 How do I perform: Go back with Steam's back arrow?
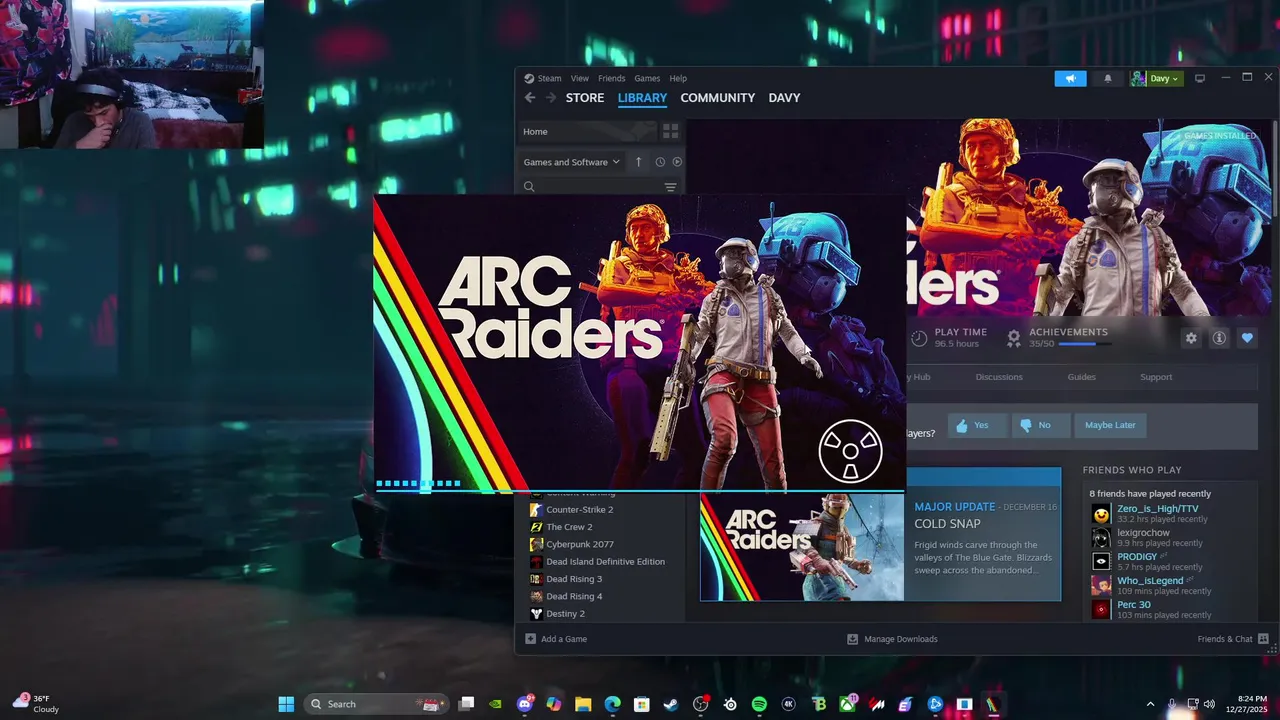pyautogui.click(x=530, y=98)
